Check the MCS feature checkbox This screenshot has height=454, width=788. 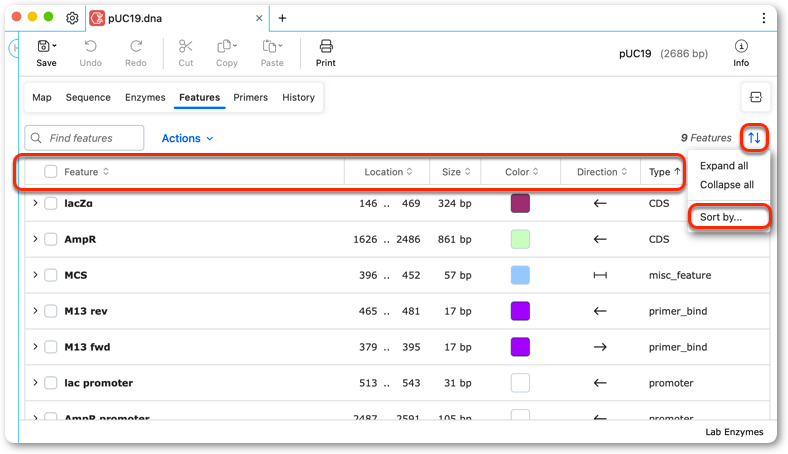click(x=51, y=275)
